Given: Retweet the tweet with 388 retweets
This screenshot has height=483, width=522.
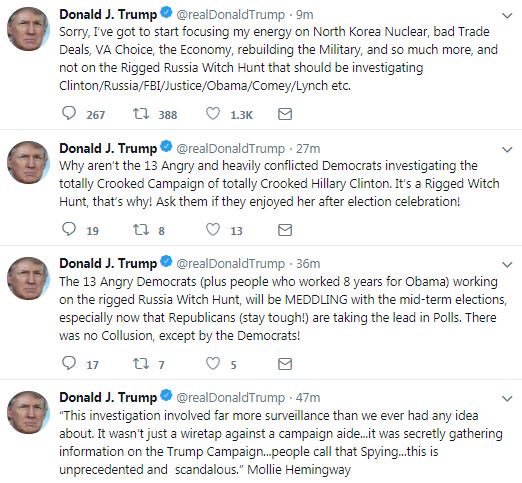Looking at the screenshot, I should click(x=141, y=114).
